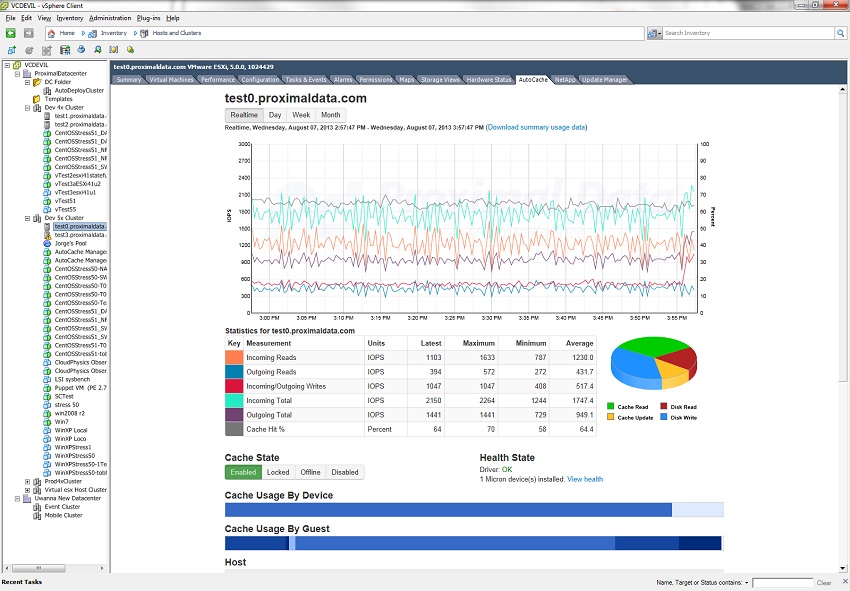This screenshot has height=591, width=850.
Task: Switch chart range to Day
Action: coord(275,115)
